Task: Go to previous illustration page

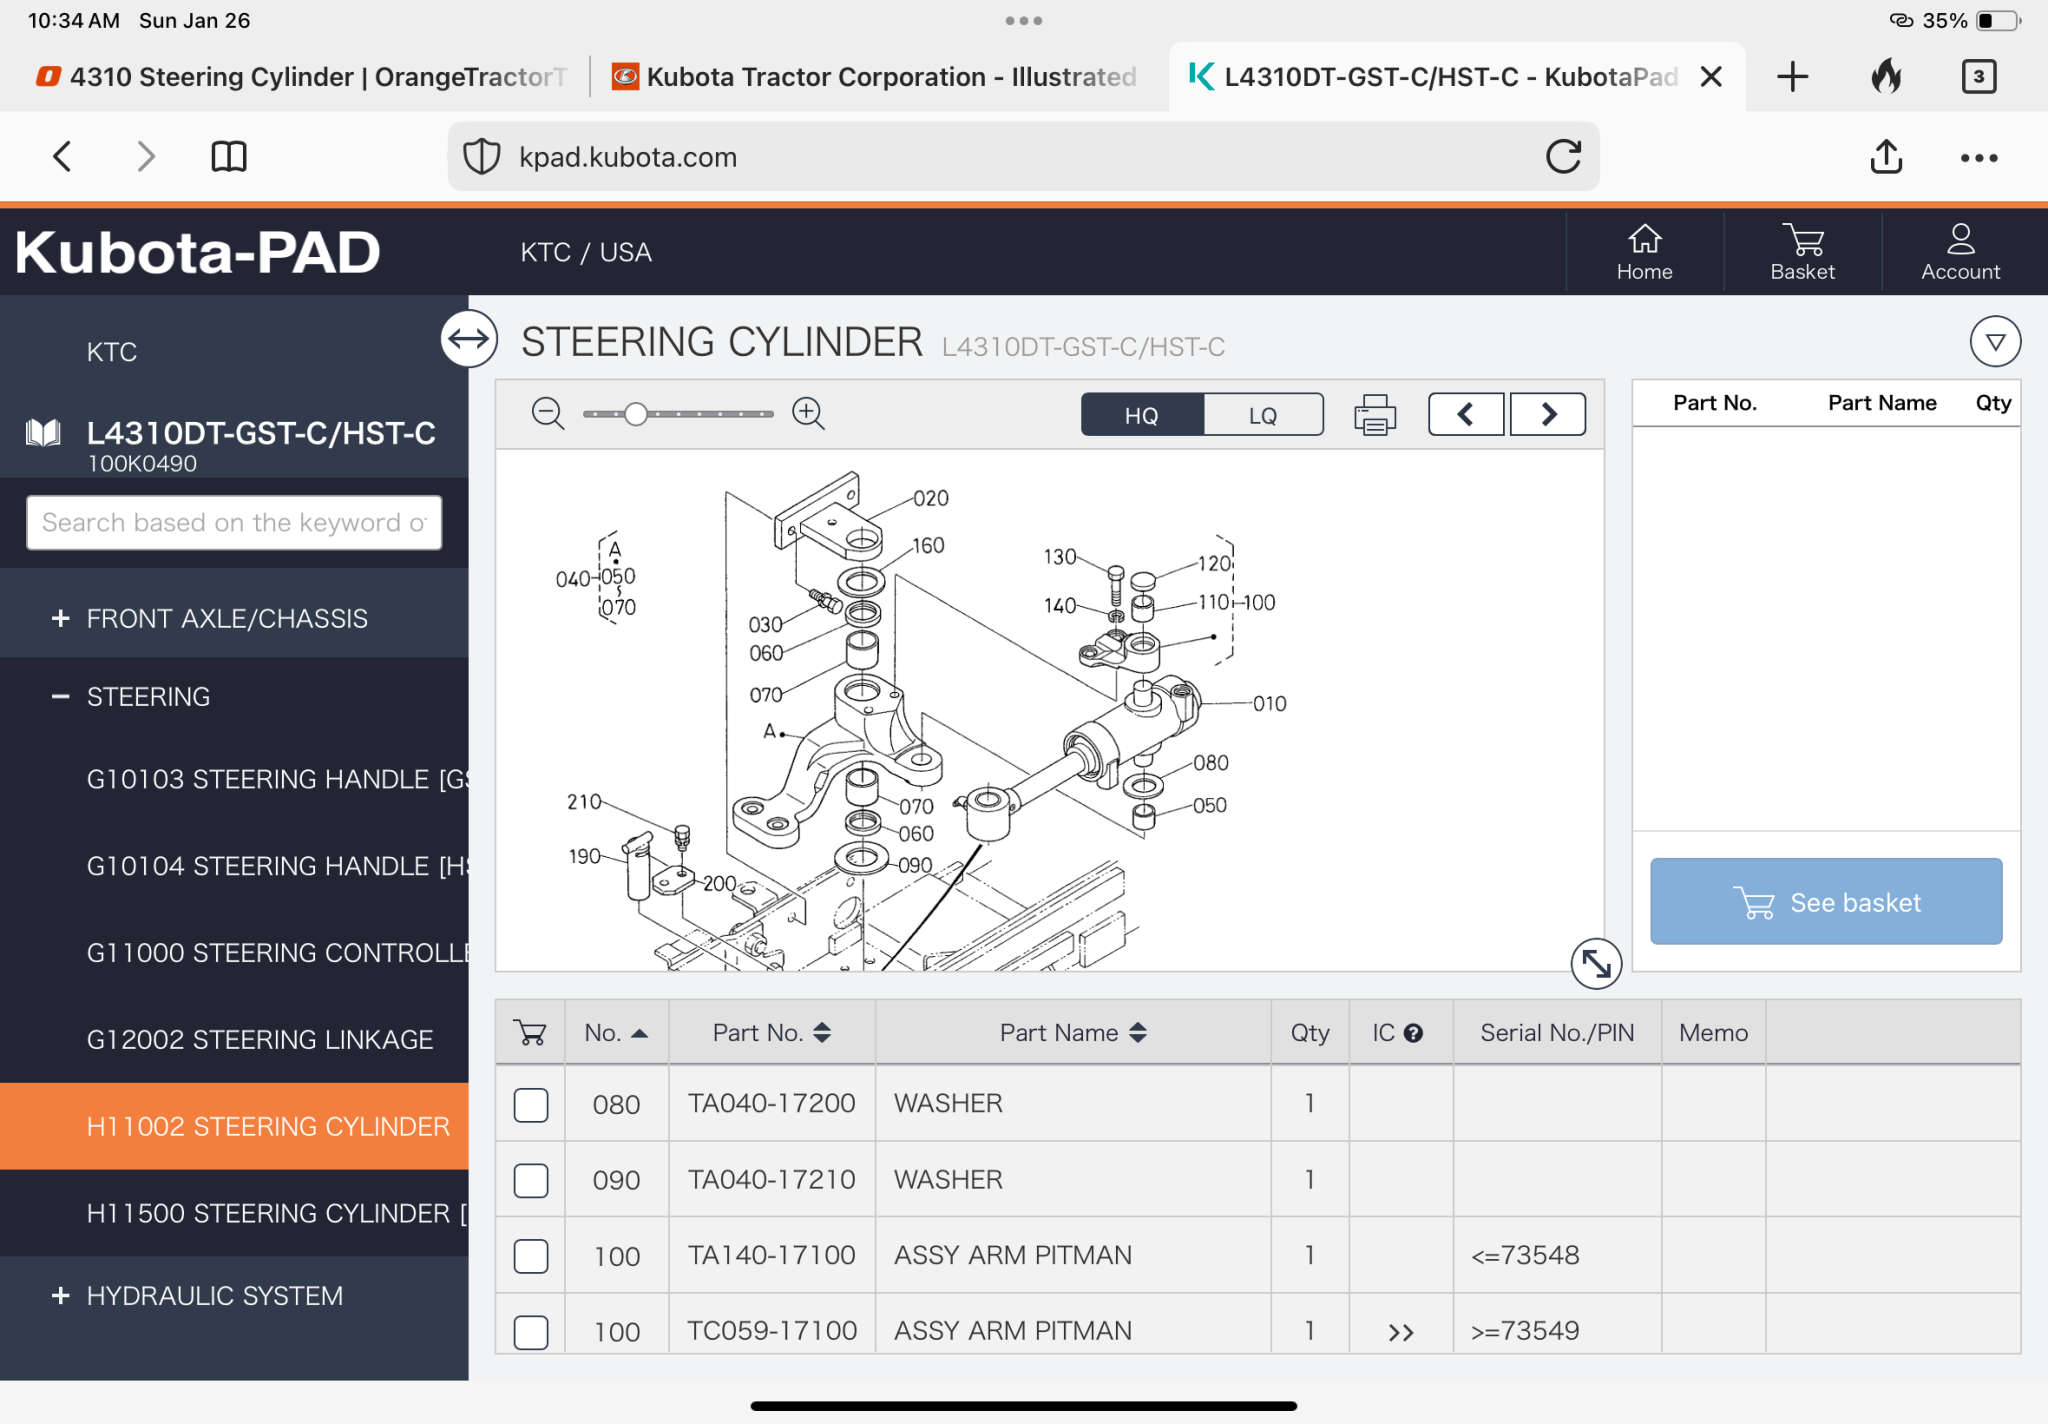Action: click(1466, 414)
